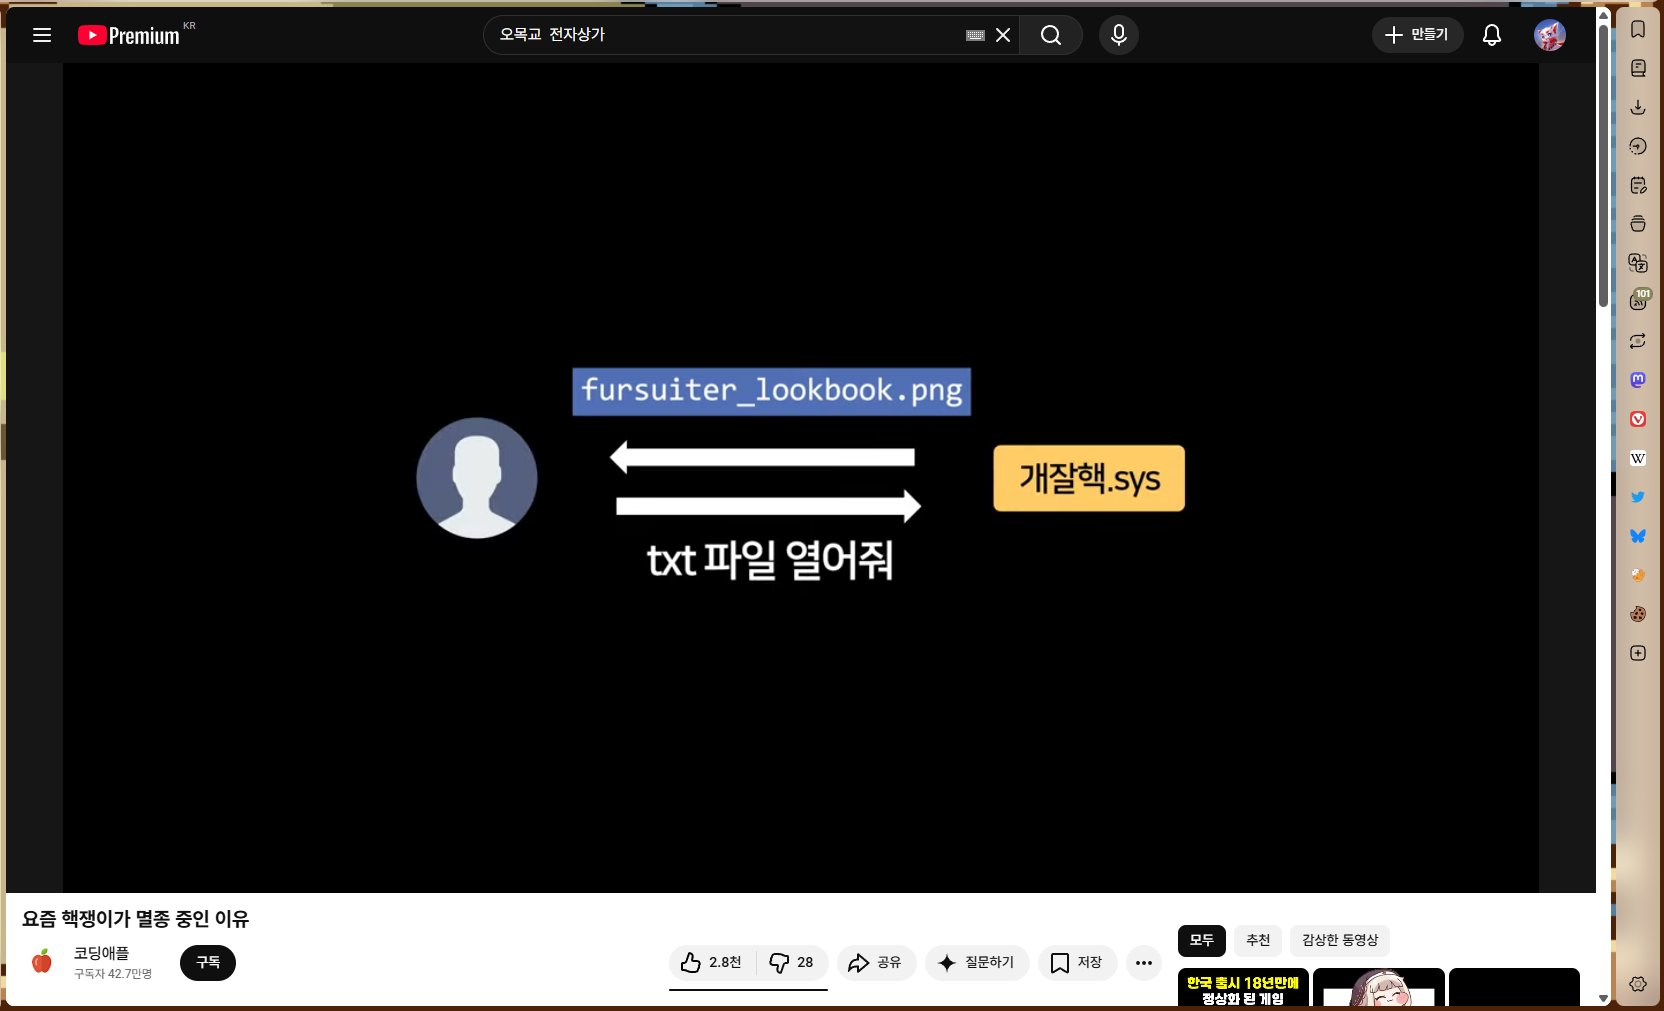Click the search magnifier button
Viewport: 1664px width, 1011px height.
click(1050, 35)
